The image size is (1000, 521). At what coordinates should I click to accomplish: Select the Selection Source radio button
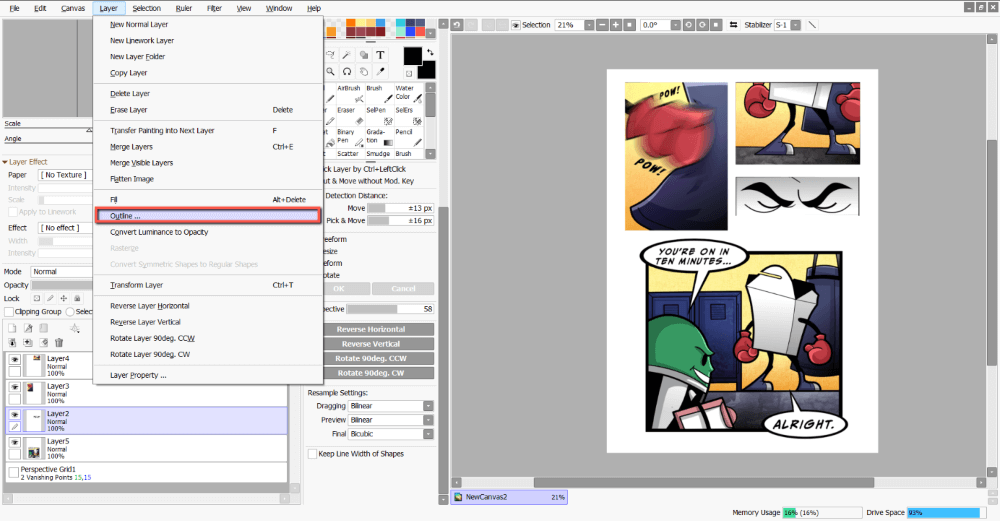(70, 312)
